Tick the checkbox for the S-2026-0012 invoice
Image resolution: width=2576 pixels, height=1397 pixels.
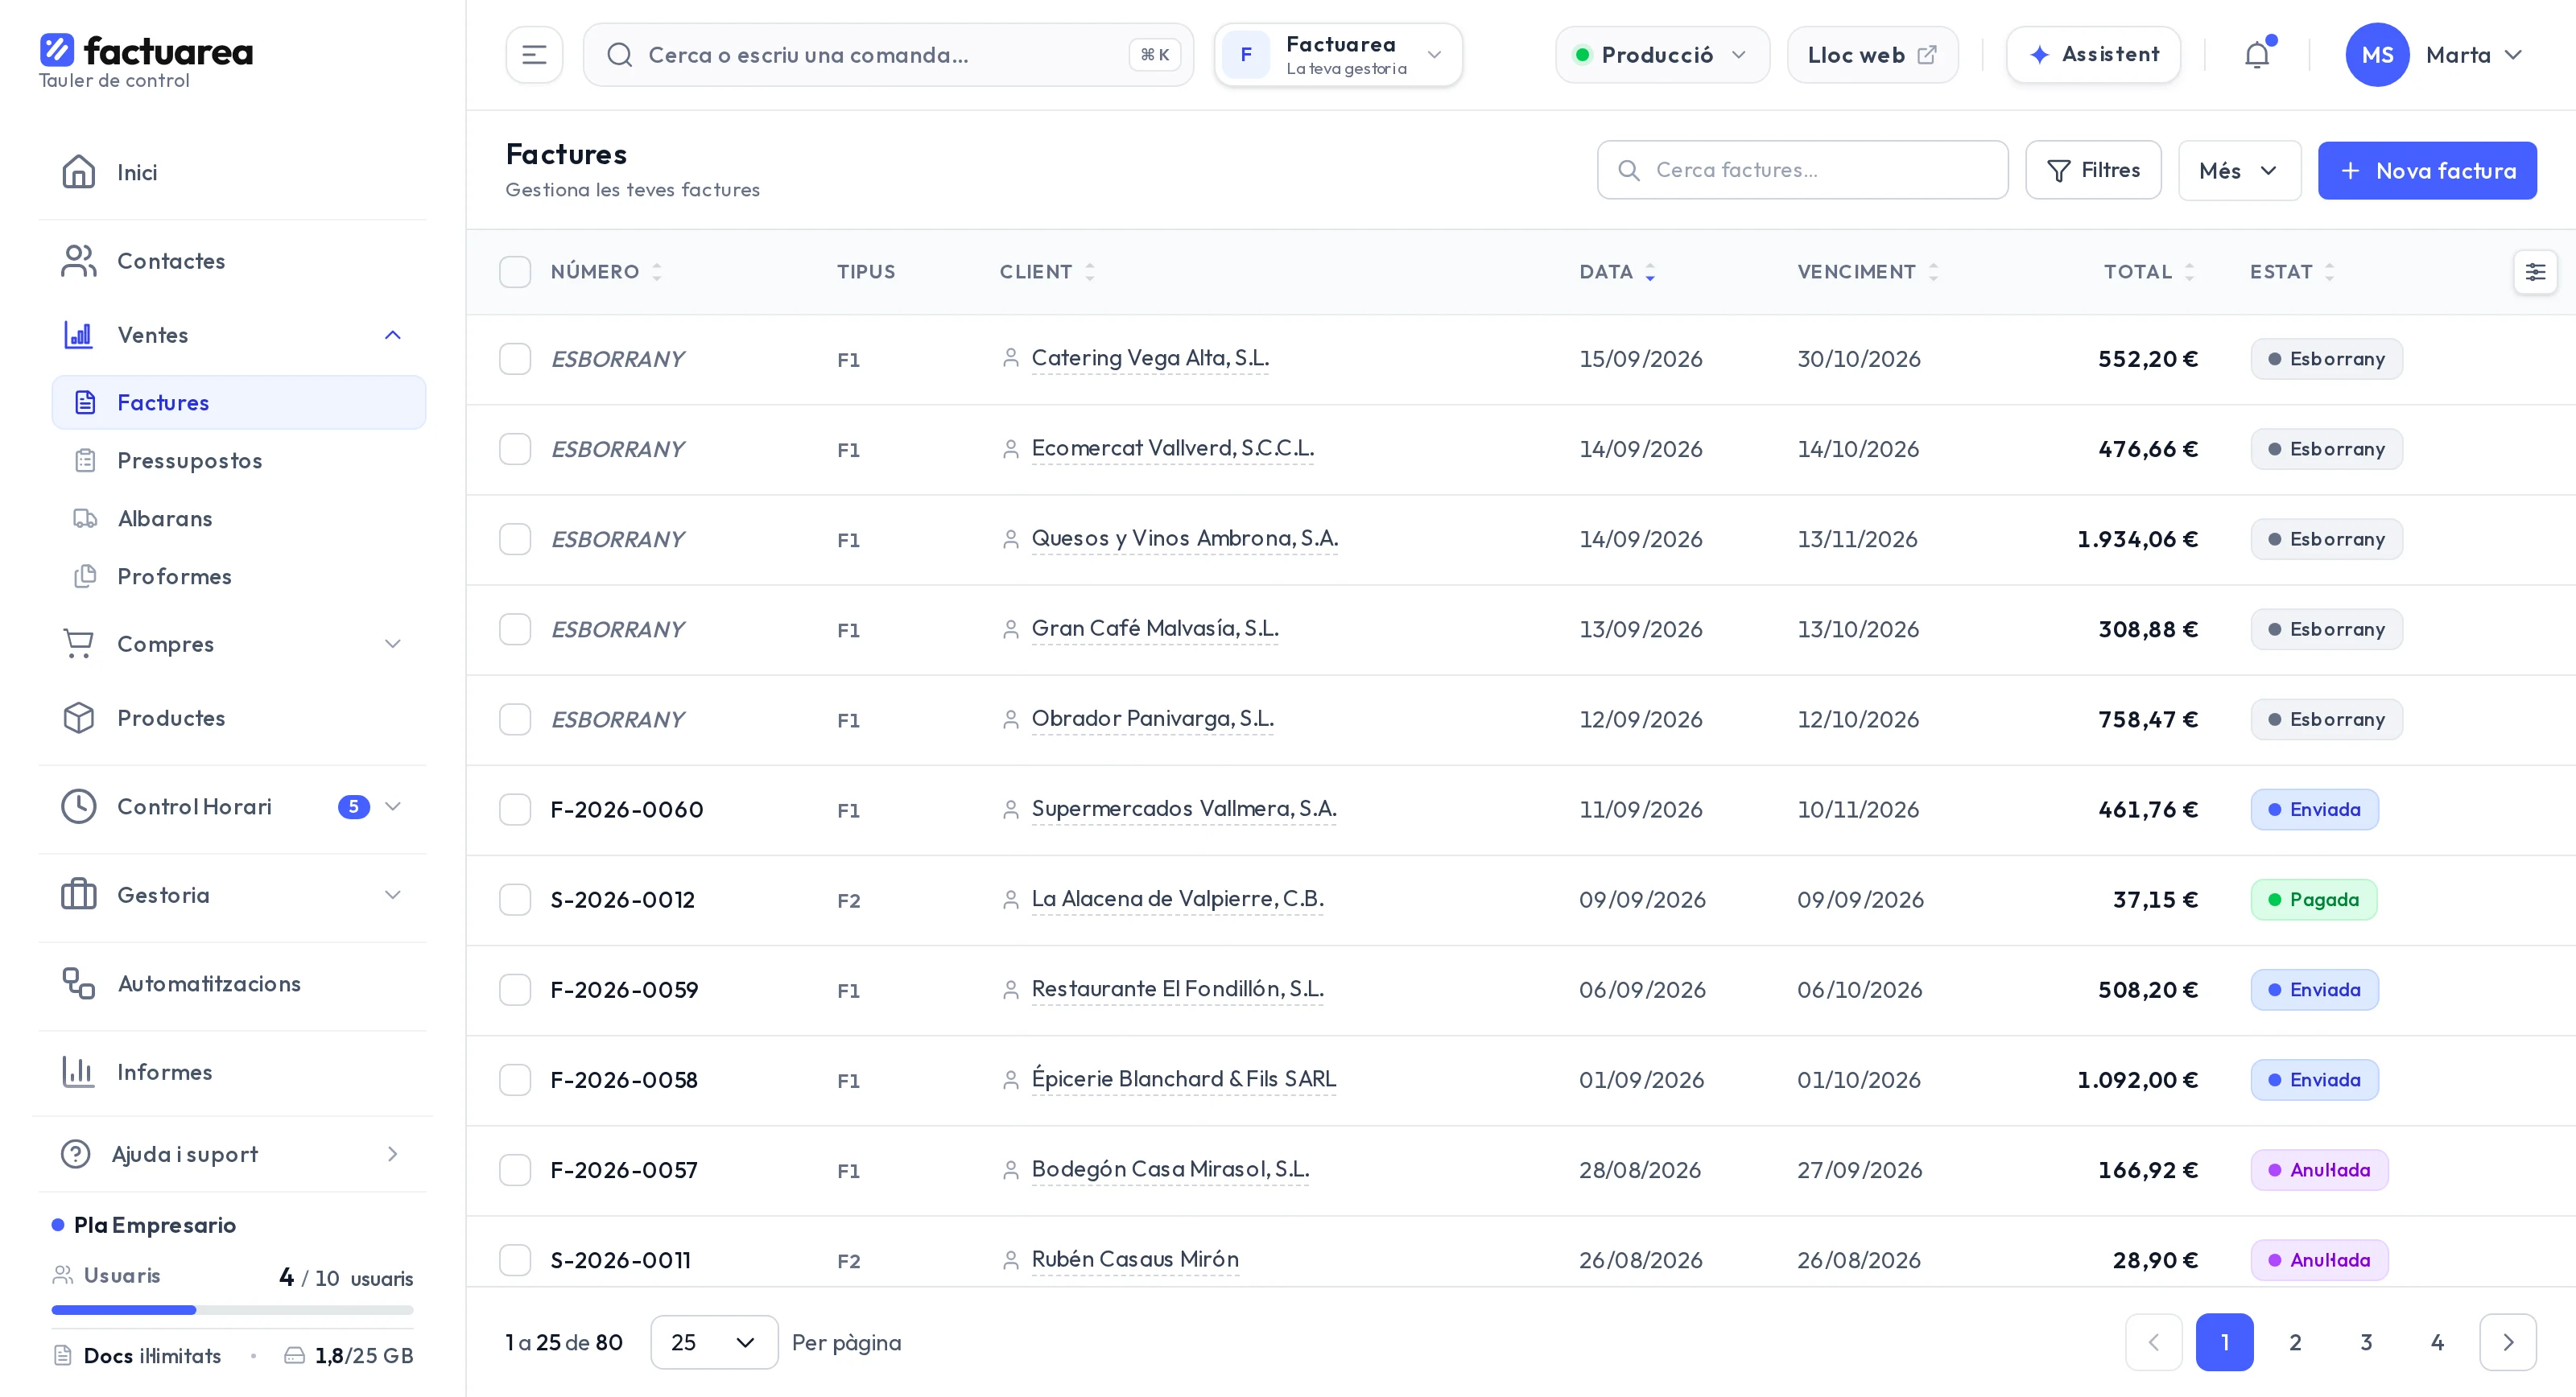click(x=515, y=900)
